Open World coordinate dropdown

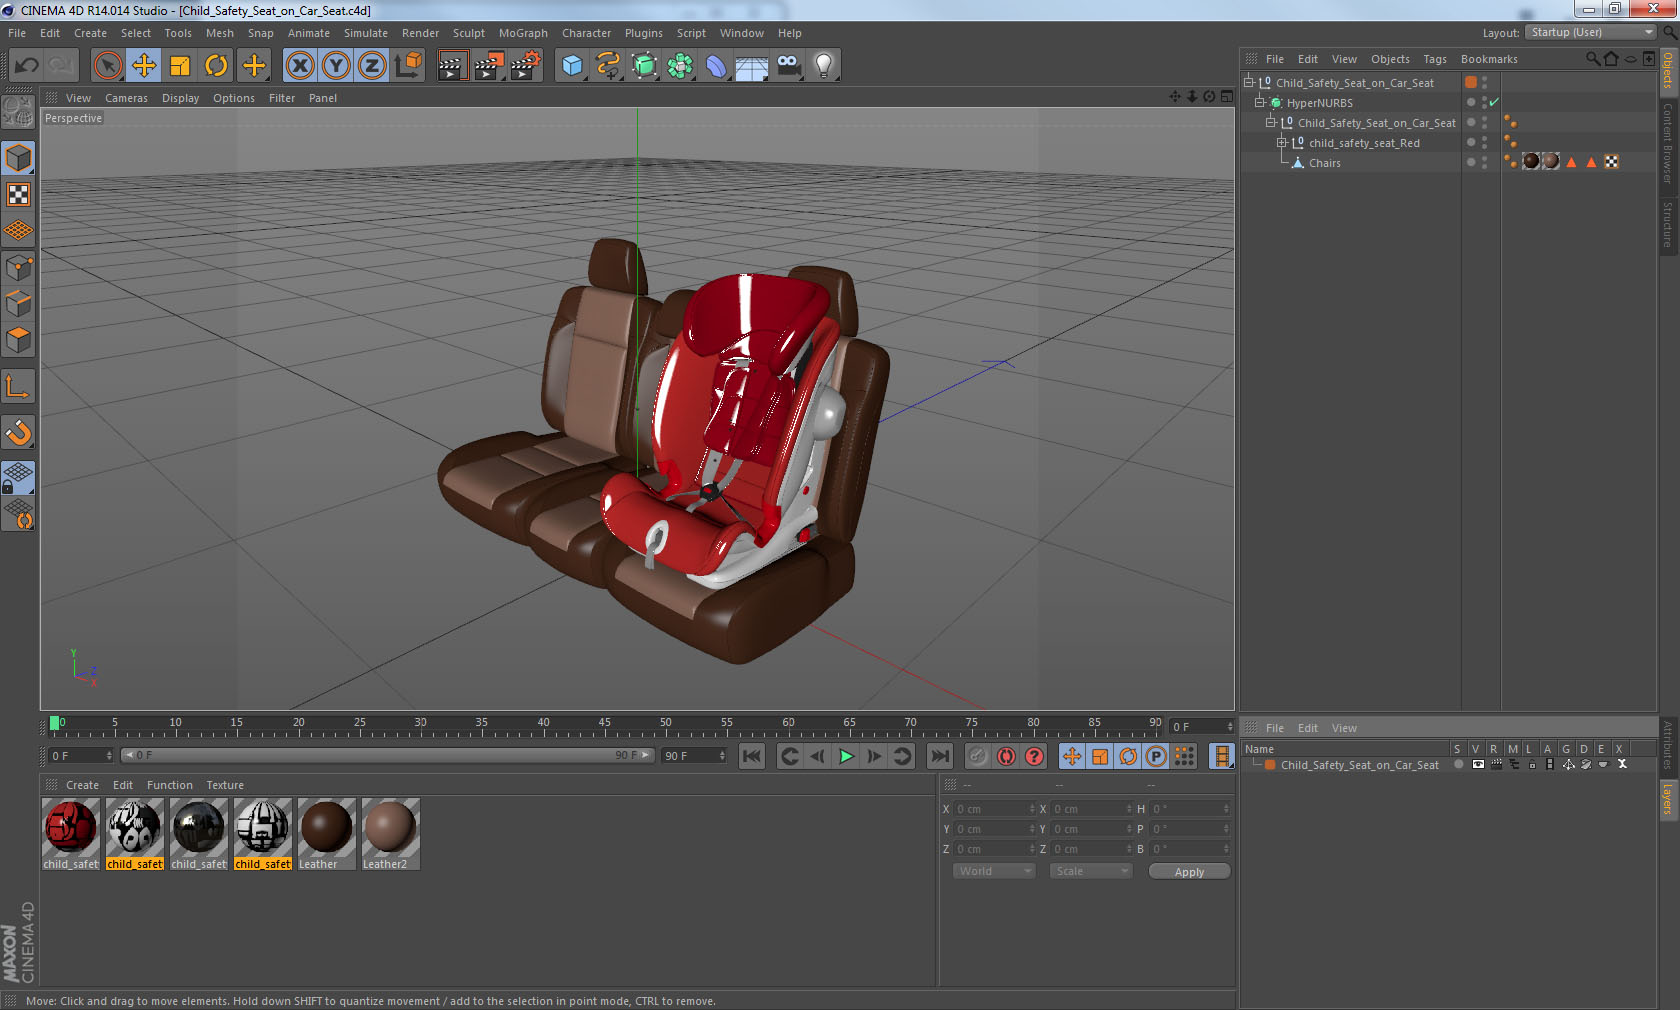tap(994, 871)
